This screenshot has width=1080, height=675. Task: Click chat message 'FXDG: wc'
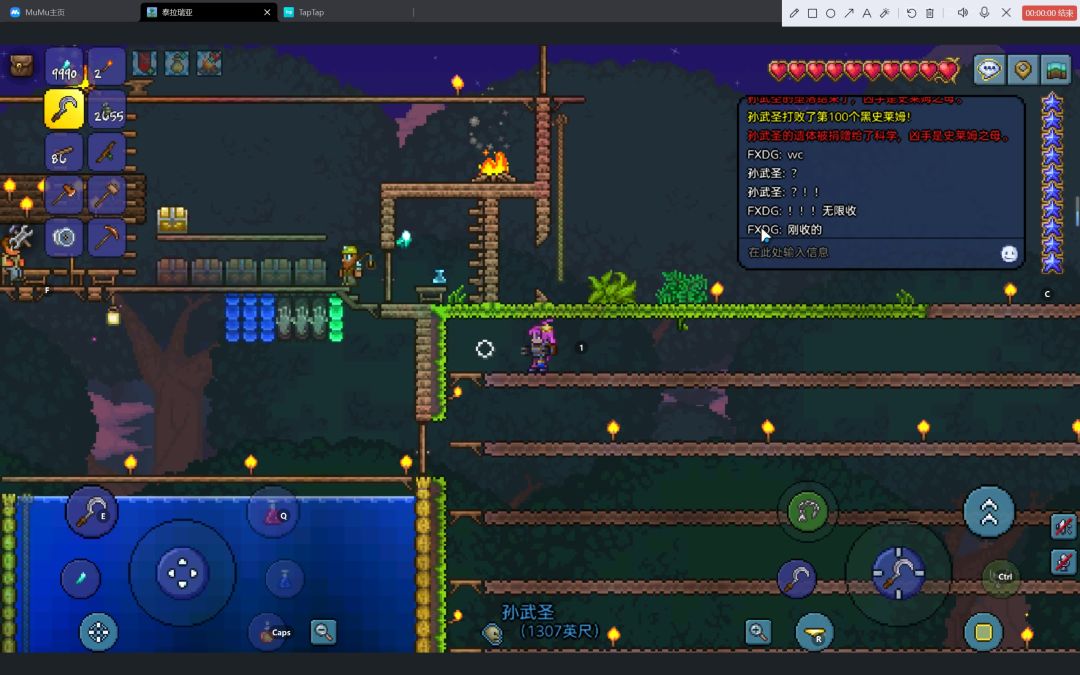[x=775, y=155]
